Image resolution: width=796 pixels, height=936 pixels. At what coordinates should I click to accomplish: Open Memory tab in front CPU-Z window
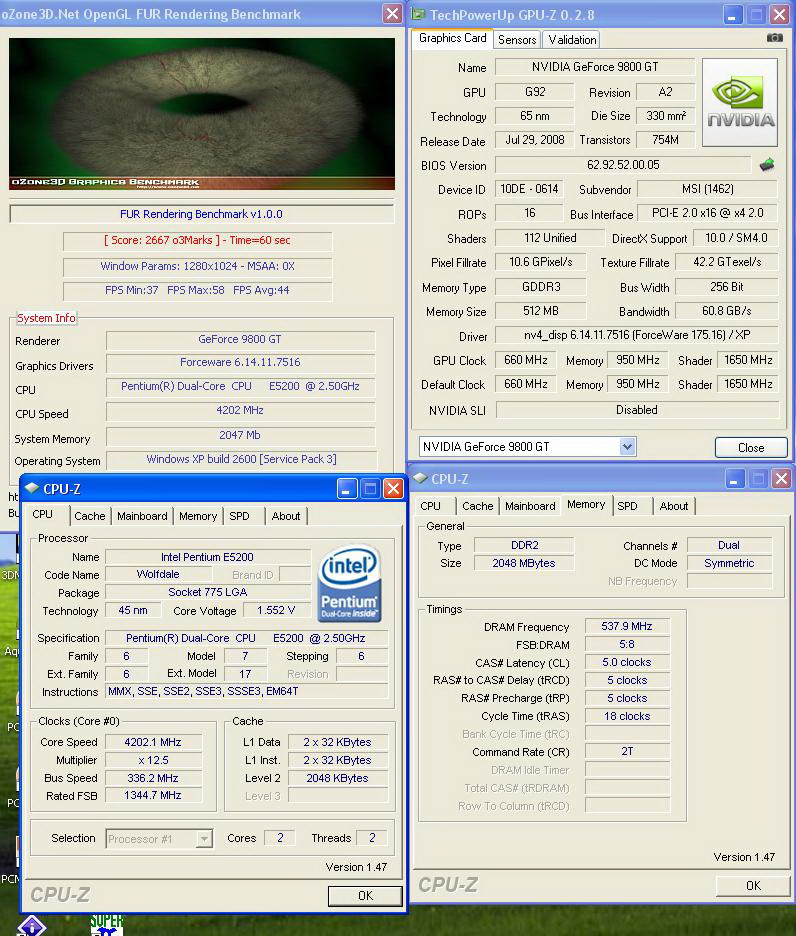pos(198,516)
